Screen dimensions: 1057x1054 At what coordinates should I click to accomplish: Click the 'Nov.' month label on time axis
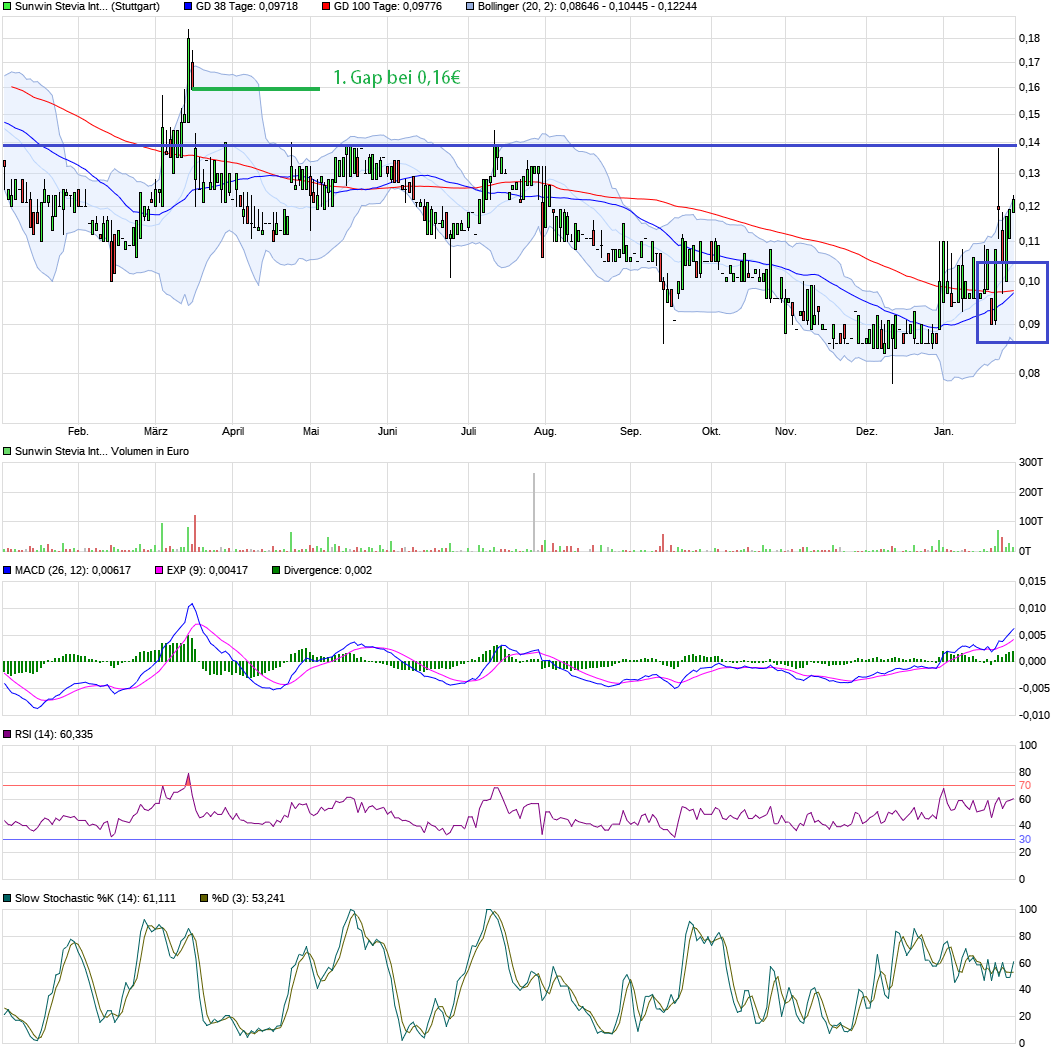[785, 431]
